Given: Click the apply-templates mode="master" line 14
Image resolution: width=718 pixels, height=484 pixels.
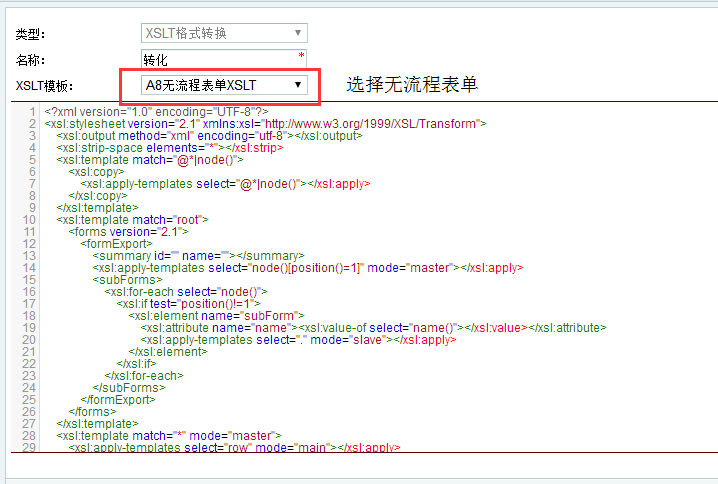Looking at the screenshot, I should [308, 267].
